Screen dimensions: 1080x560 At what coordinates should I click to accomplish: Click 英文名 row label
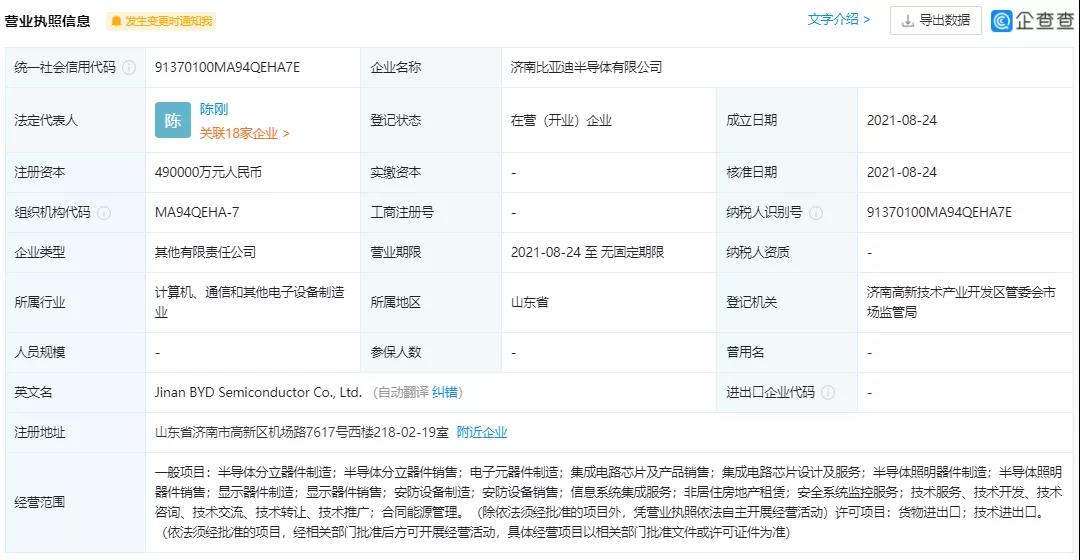click(x=33, y=393)
